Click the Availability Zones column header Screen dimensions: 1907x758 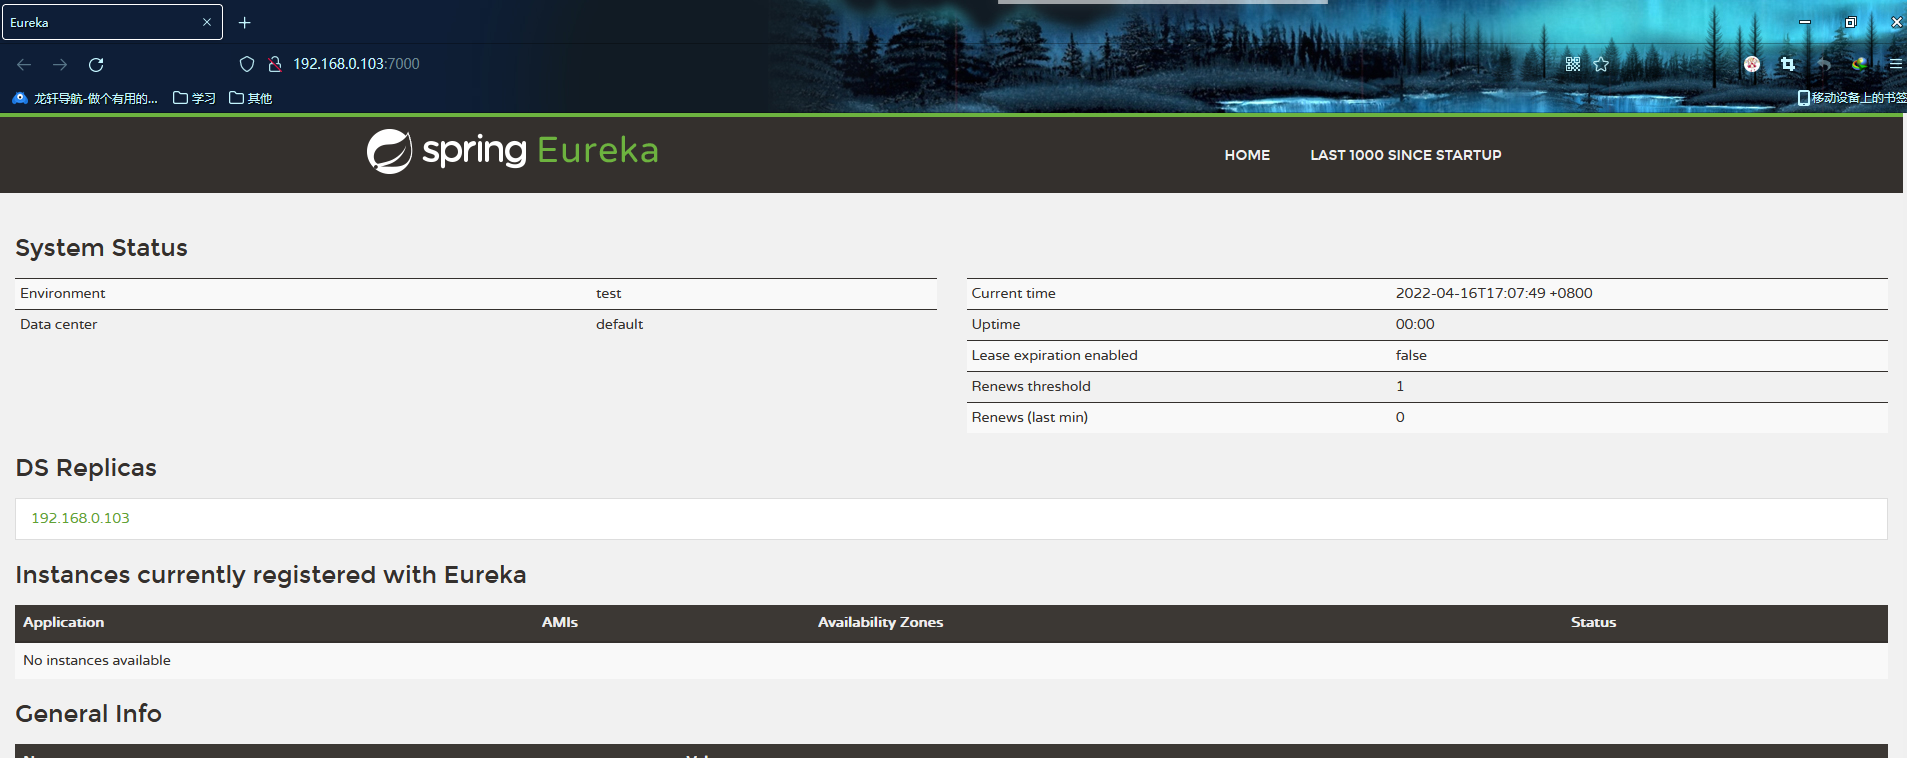880,622
